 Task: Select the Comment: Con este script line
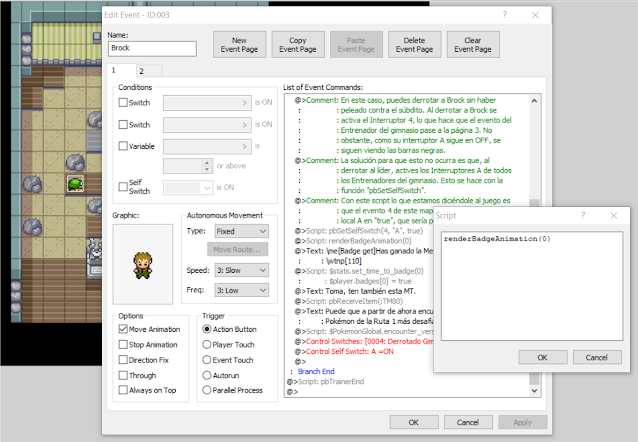tap(402, 201)
